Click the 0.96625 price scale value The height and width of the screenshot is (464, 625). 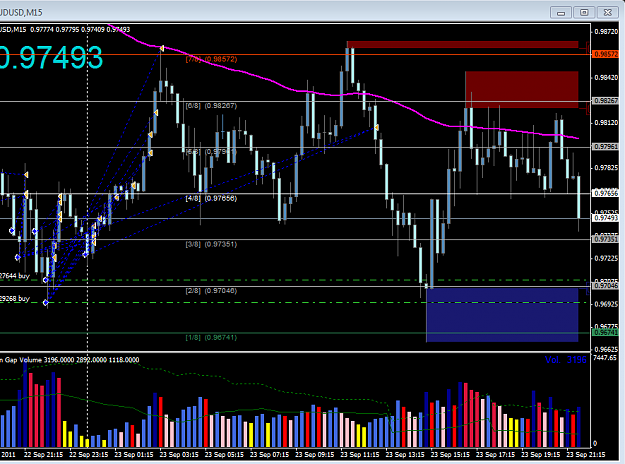click(x=606, y=349)
